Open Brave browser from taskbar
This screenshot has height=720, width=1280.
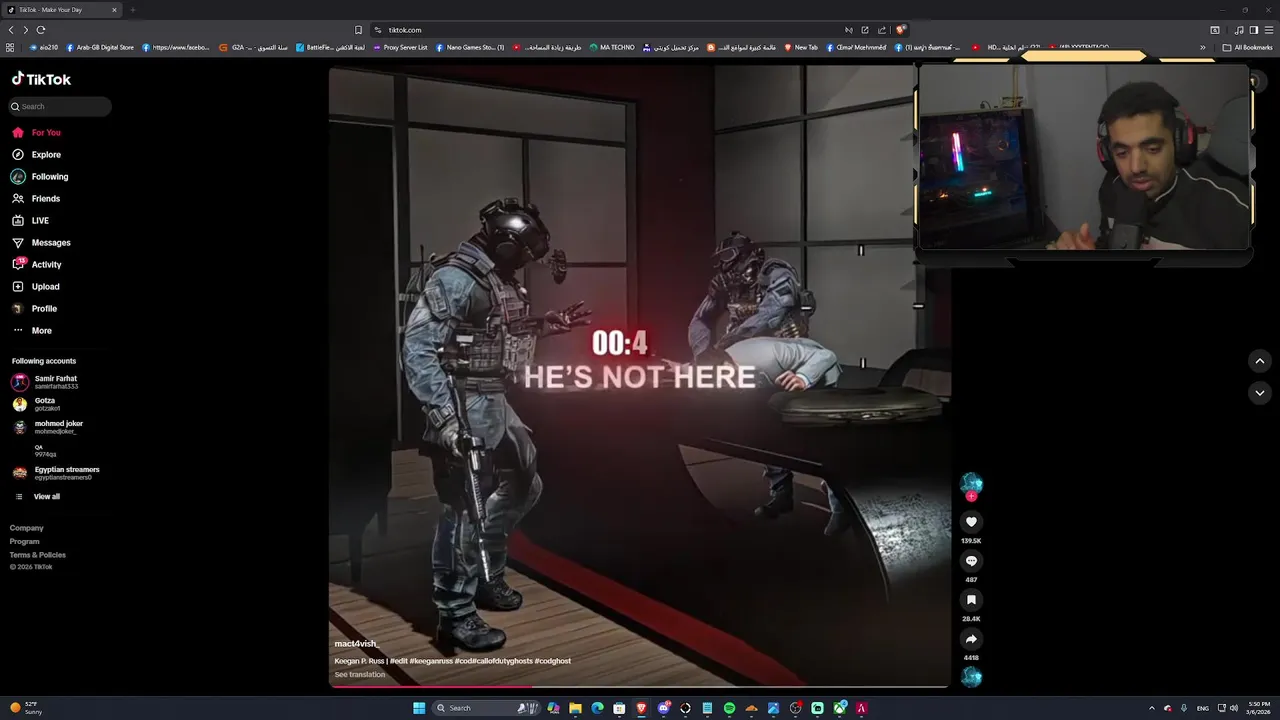641,708
